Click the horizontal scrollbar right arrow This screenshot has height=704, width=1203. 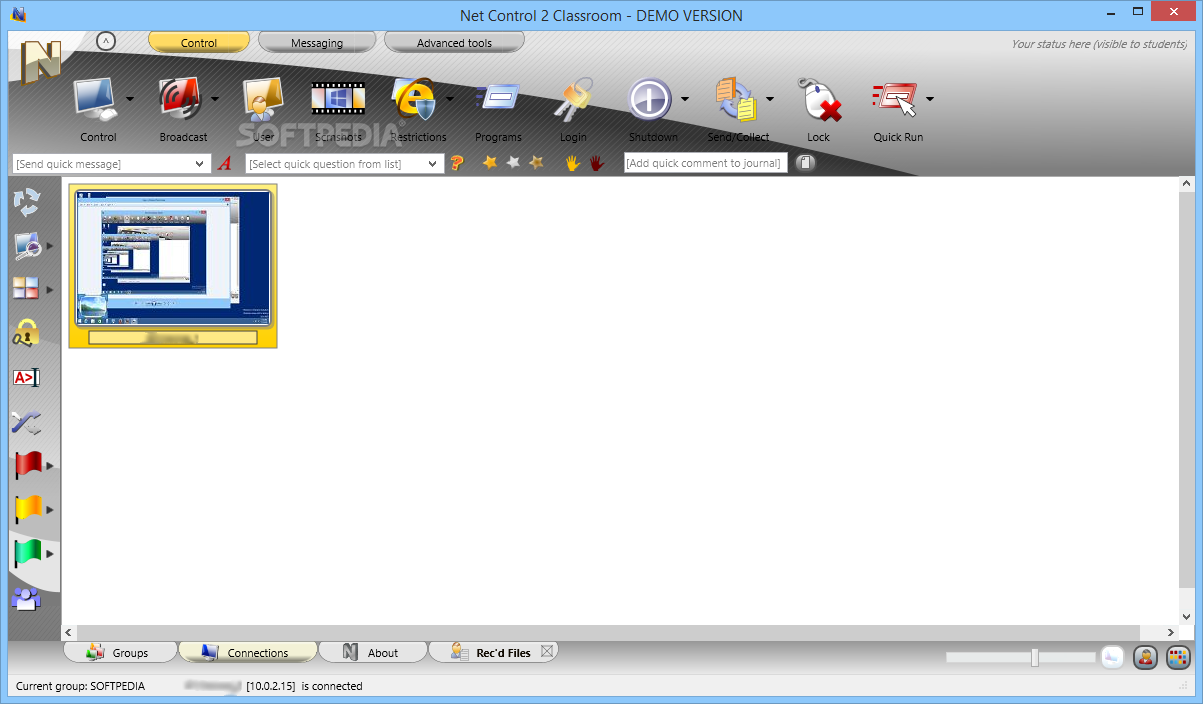(x=1172, y=632)
